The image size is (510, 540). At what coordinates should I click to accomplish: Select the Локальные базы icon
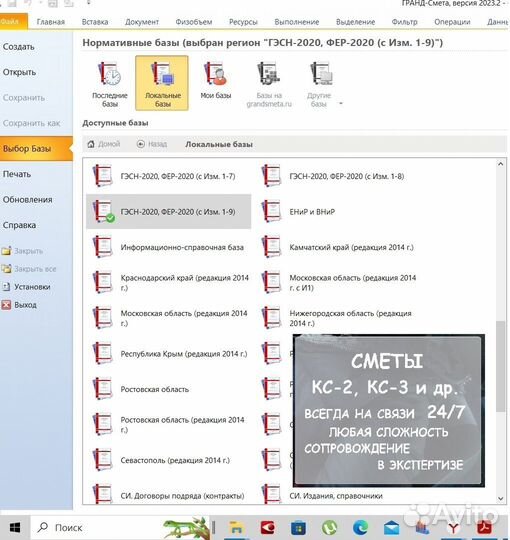pyautogui.click(x=162, y=83)
